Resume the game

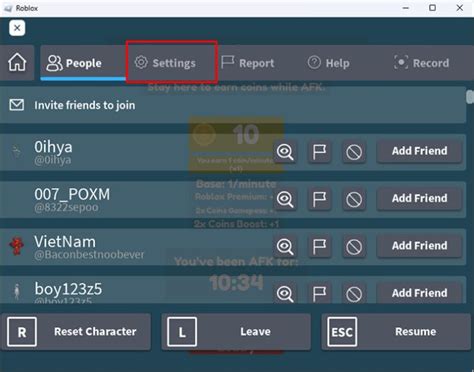(396, 332)
